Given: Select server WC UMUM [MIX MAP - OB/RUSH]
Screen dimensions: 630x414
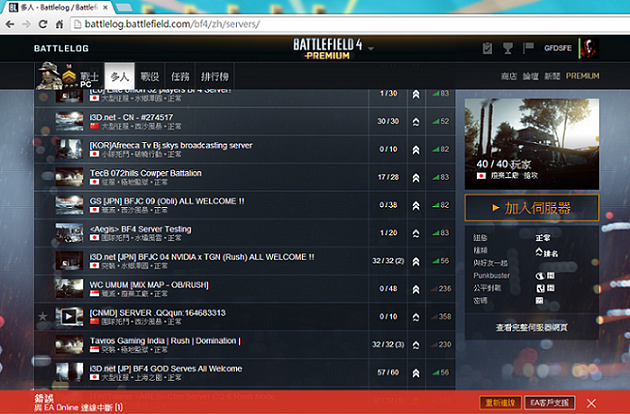Looking at the screenshot, I should 244,289.
